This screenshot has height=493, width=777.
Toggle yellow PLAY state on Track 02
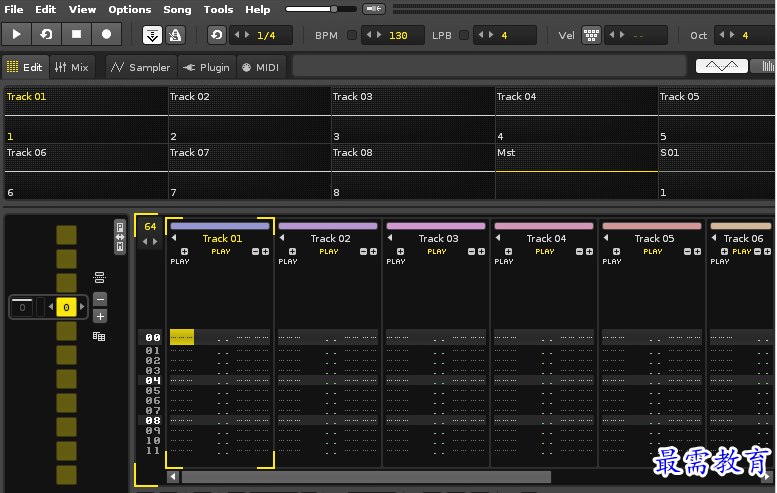click(329, 252)
